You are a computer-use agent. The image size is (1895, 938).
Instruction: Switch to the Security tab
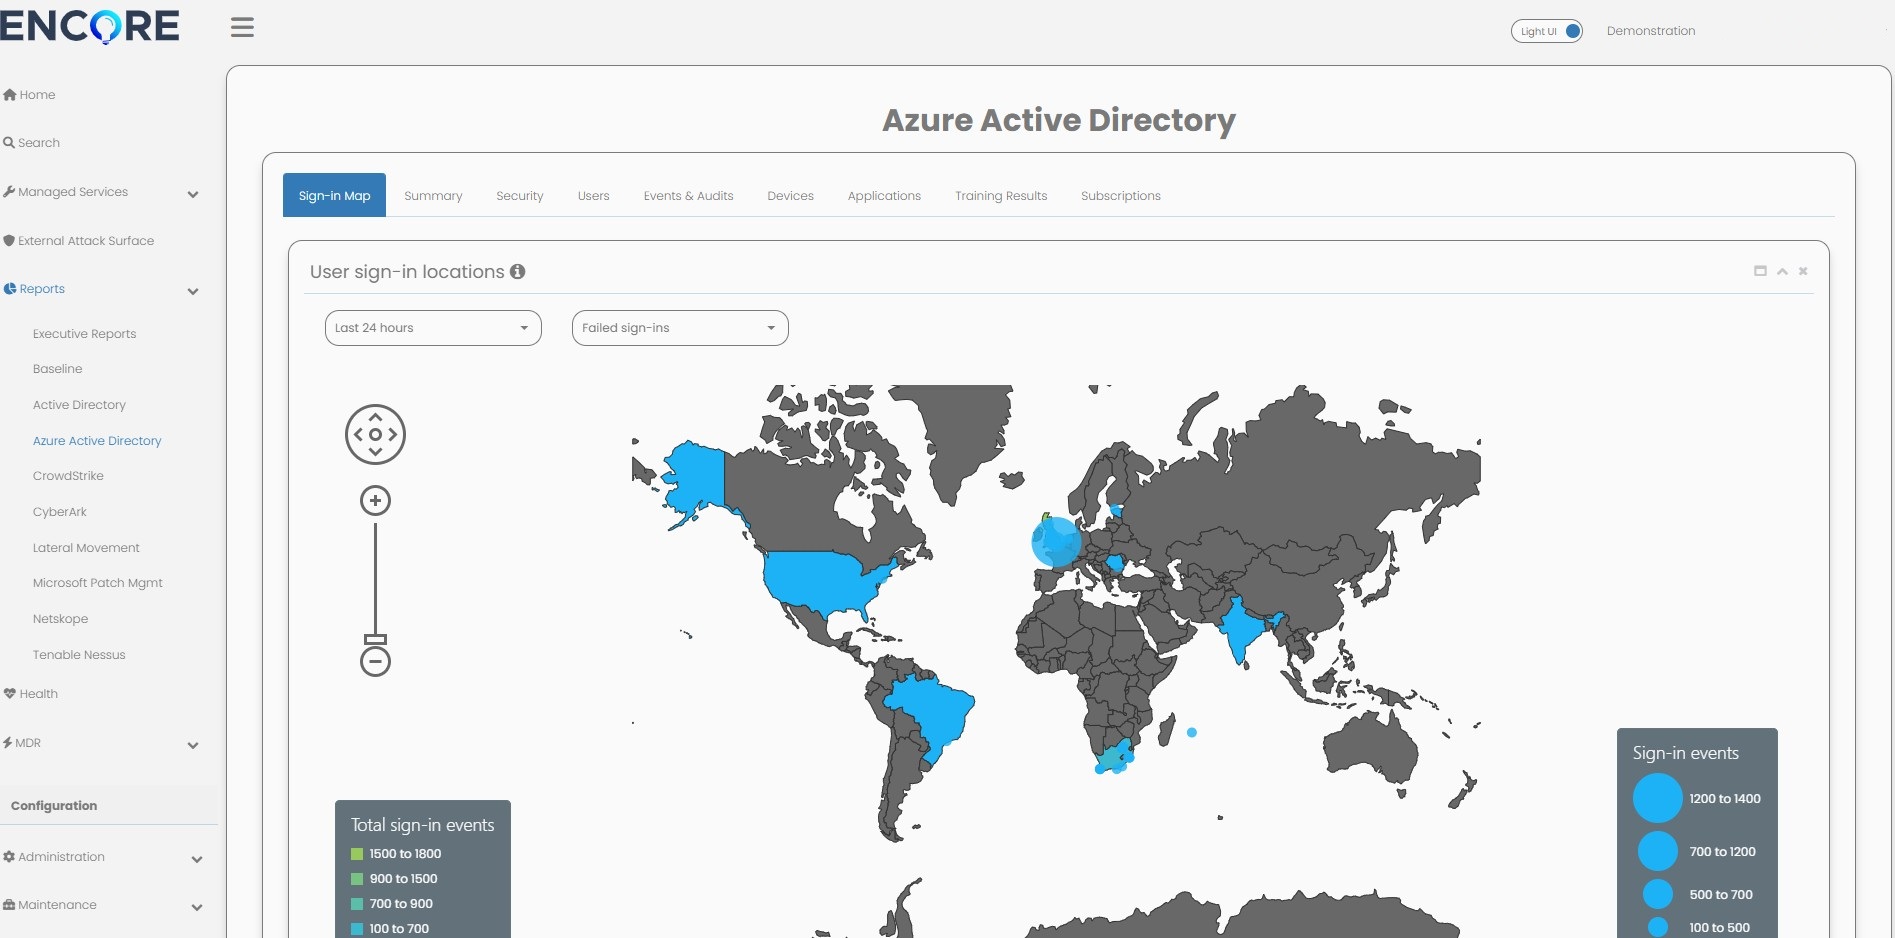pyautogui.click(x=520, y=196)
